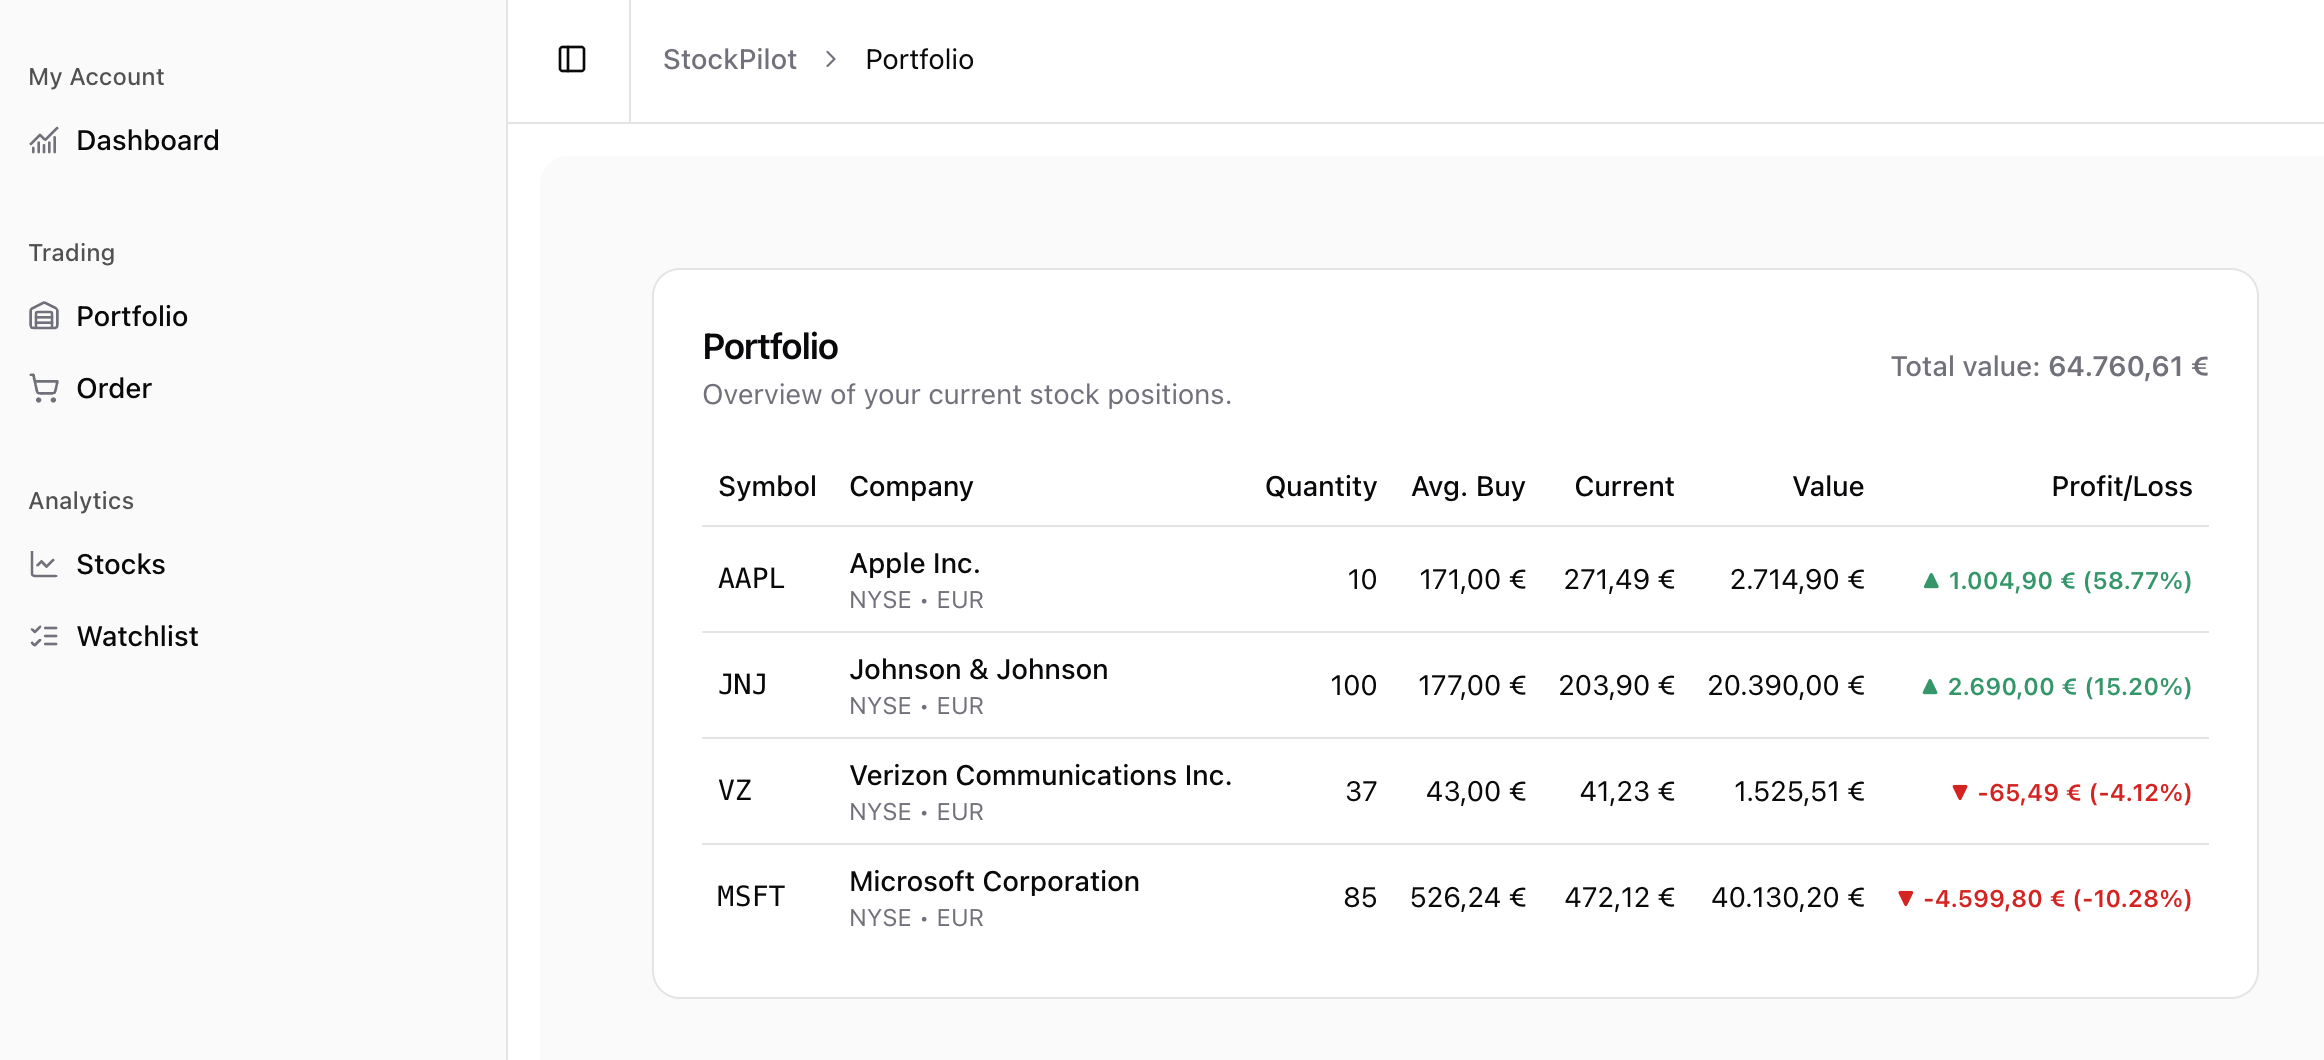
Task: Open the Watchlist page
Action: [x=137, y=637]
